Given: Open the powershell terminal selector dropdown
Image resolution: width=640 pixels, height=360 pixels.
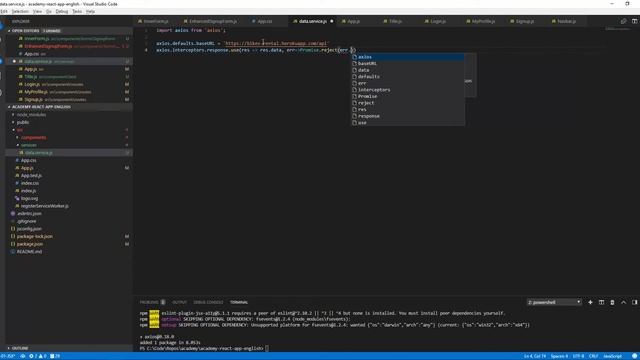Looking at the screenshot, I should click(x=554, y=302).
